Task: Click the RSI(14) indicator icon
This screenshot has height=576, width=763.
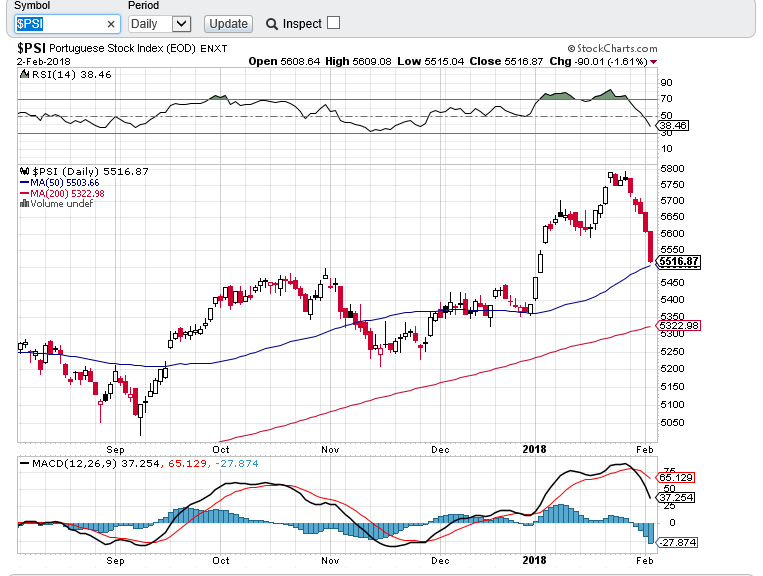Action: coord(24,74)
